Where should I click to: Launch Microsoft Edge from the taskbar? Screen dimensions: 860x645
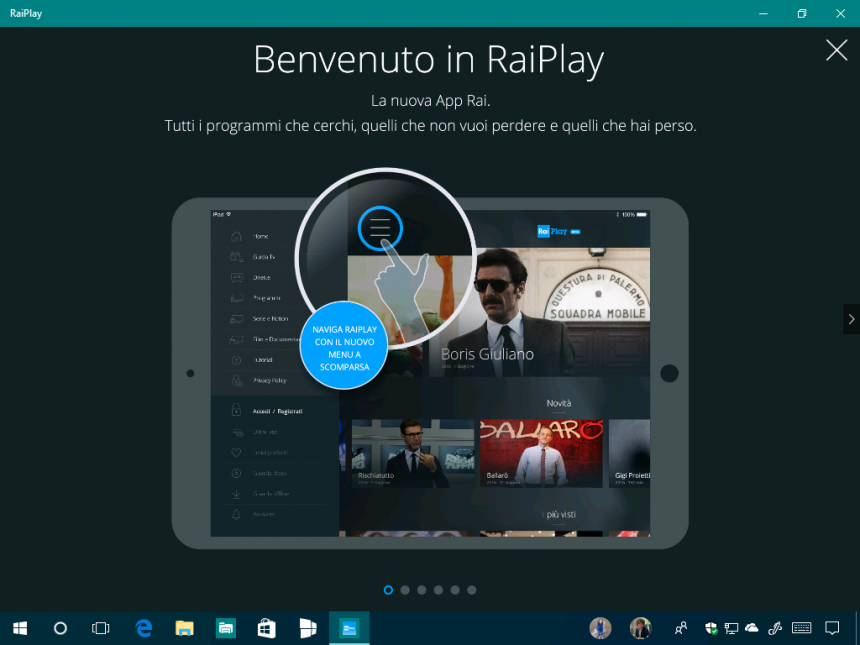tap(144, 628)
